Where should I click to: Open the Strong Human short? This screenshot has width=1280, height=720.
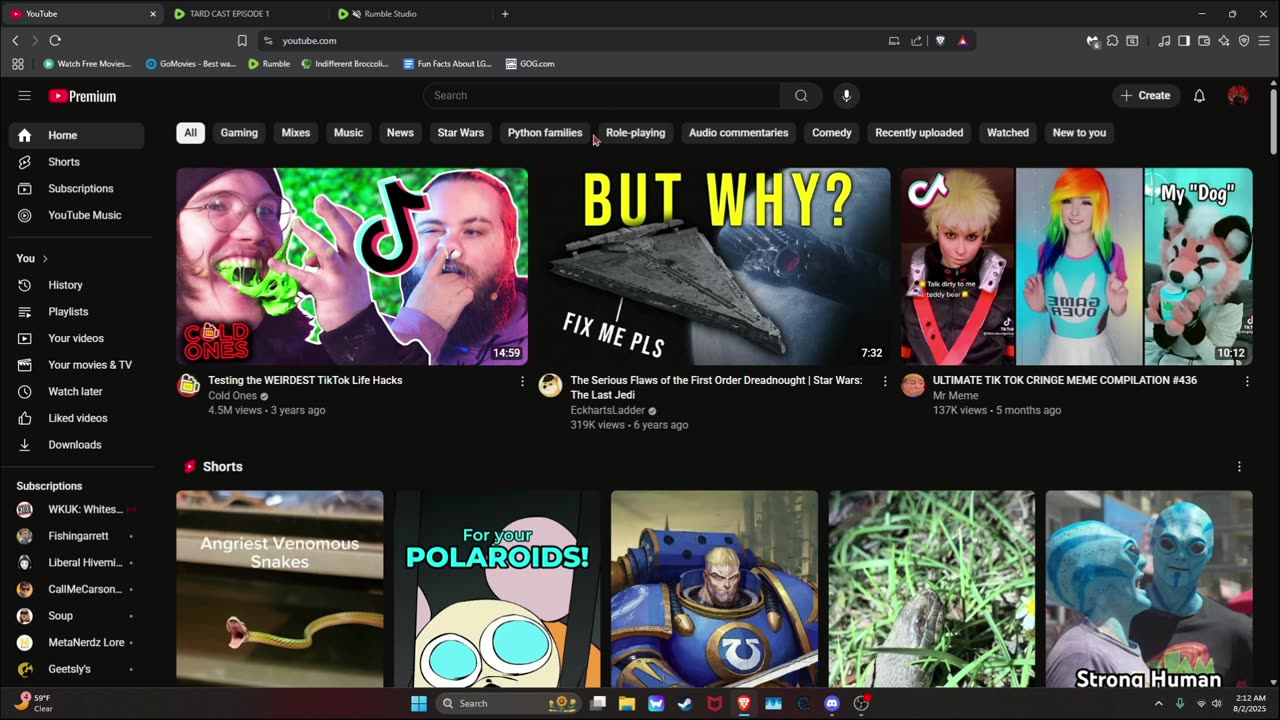[x=1149, y=589]
